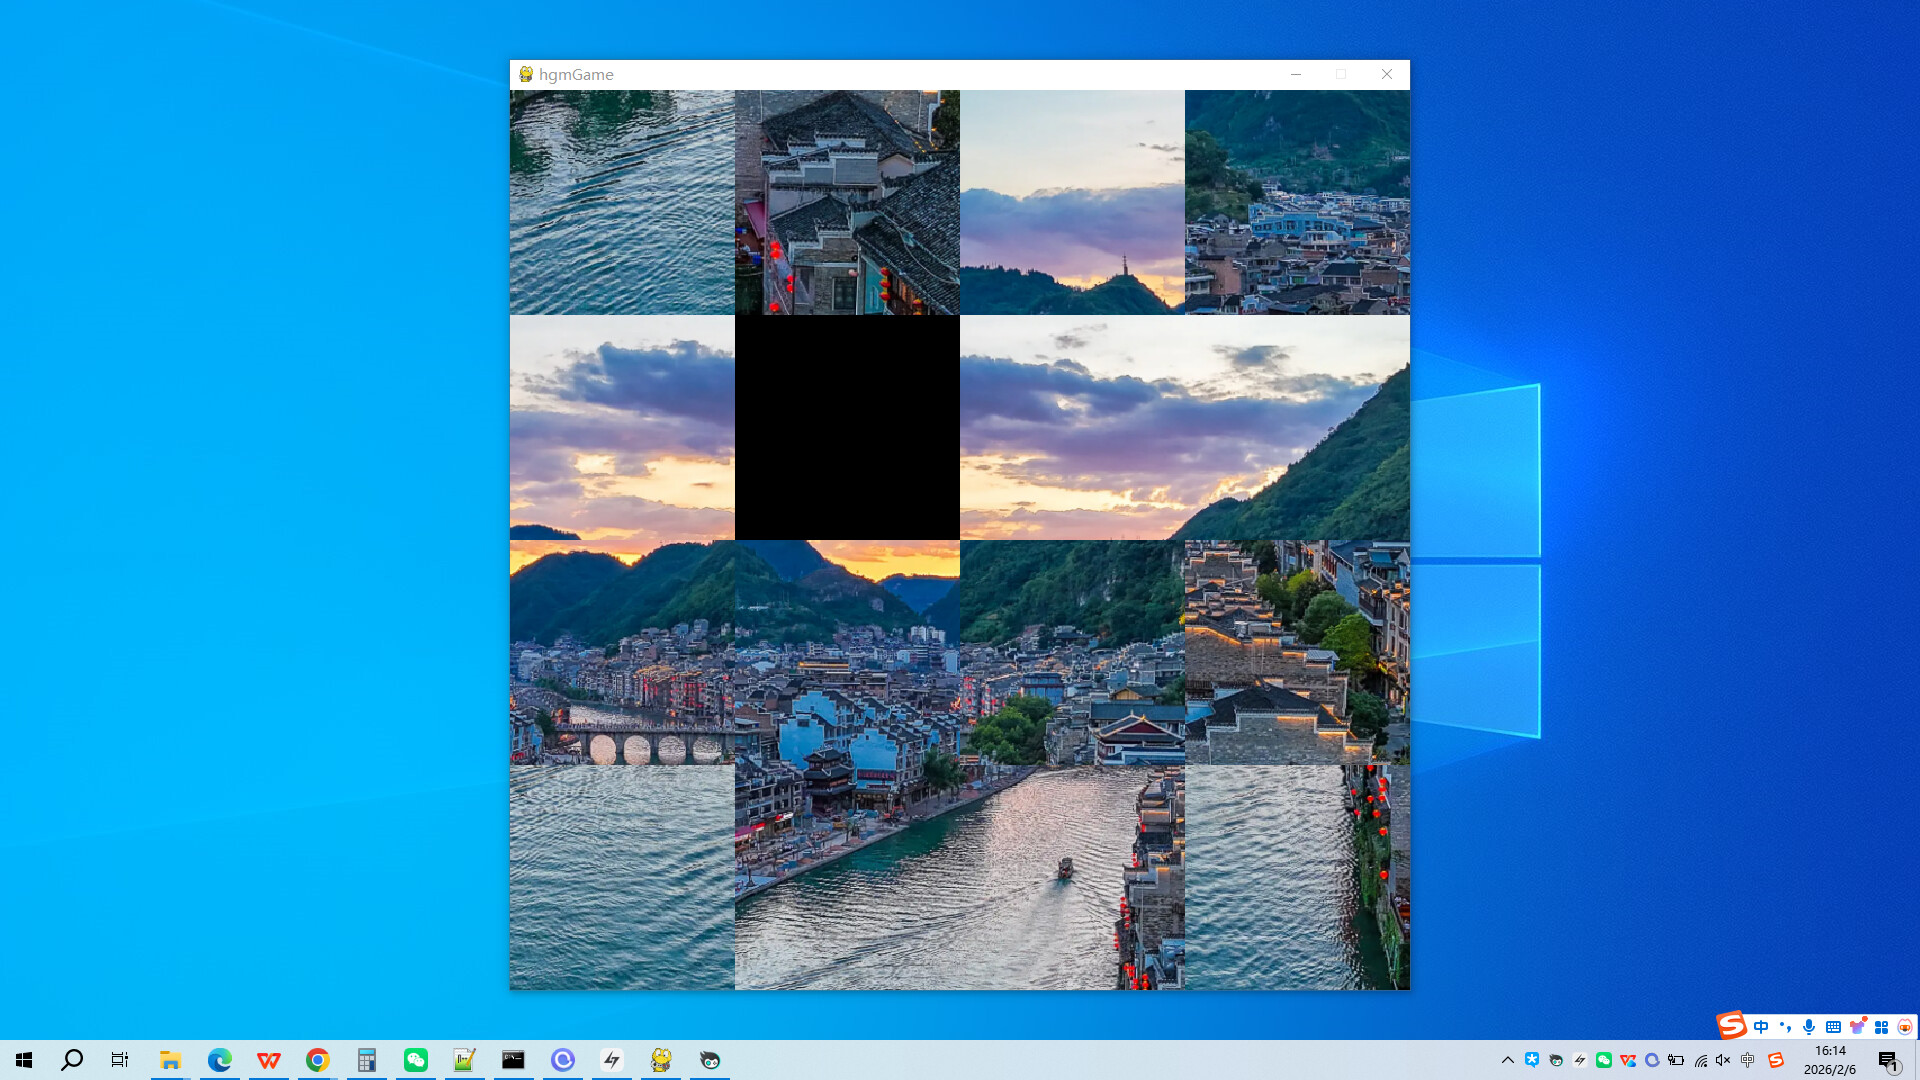Open WPS Office from the taskbar
Image resolution: width=1920 pixels, height=1080 pixels.
coord(268,1061)
